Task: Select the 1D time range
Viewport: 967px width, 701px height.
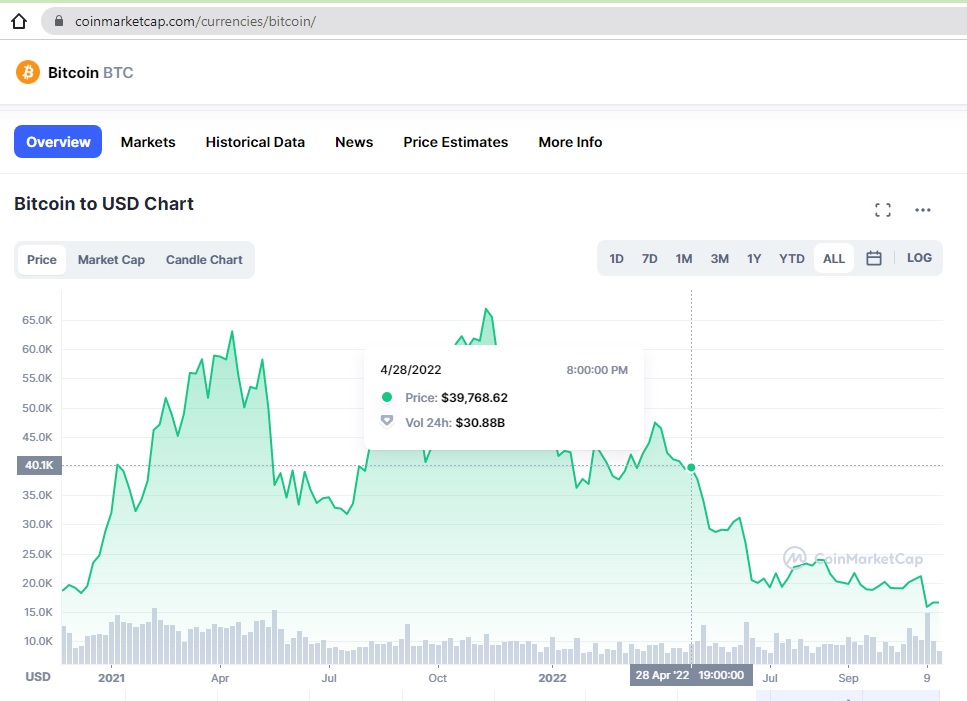Action: point(616,258)
